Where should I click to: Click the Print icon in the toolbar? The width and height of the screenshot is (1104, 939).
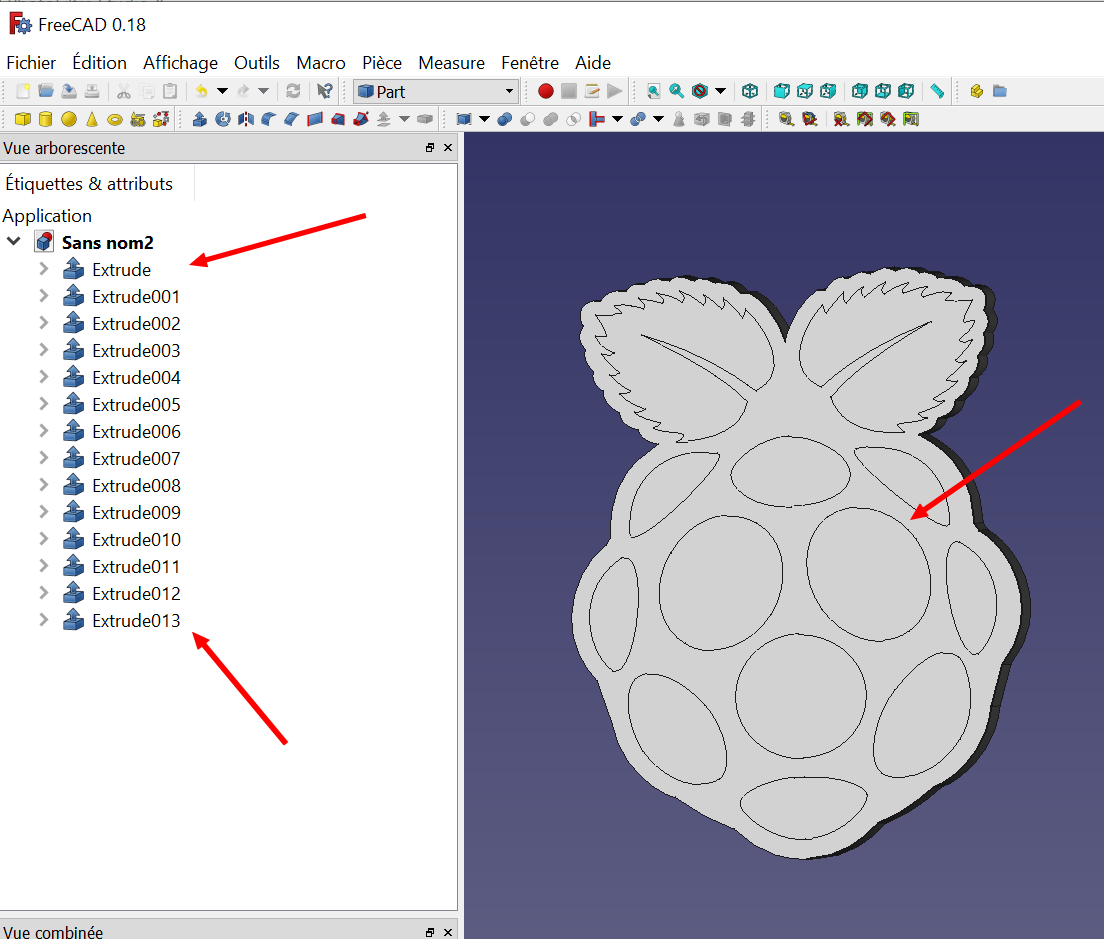(92, 92)
